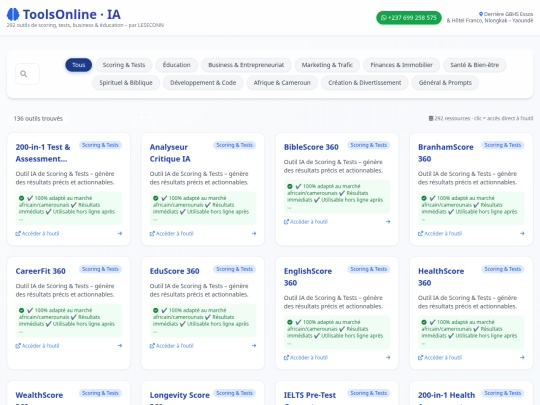Filter by Création & Divertissement category
Image resolution: width=540 pixels, height=405 pixels.
(365, 83)
